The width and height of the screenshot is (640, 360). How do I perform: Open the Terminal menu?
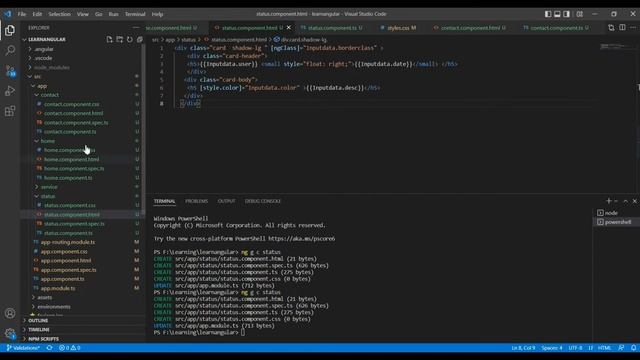(135, 14)
